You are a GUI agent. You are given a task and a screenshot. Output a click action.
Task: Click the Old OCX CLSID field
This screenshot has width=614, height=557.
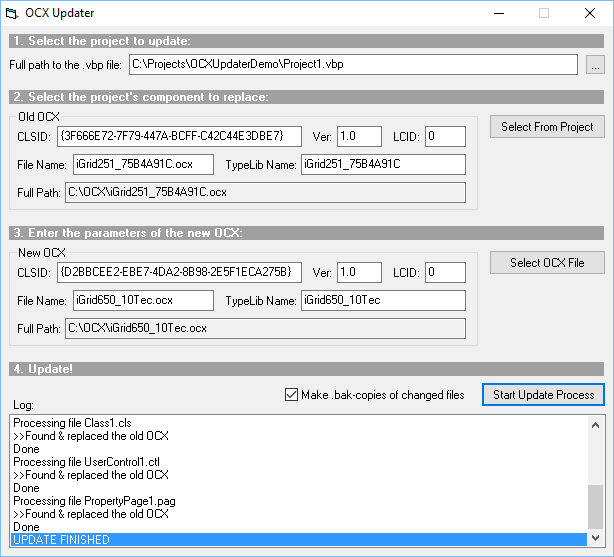(179, 136)
